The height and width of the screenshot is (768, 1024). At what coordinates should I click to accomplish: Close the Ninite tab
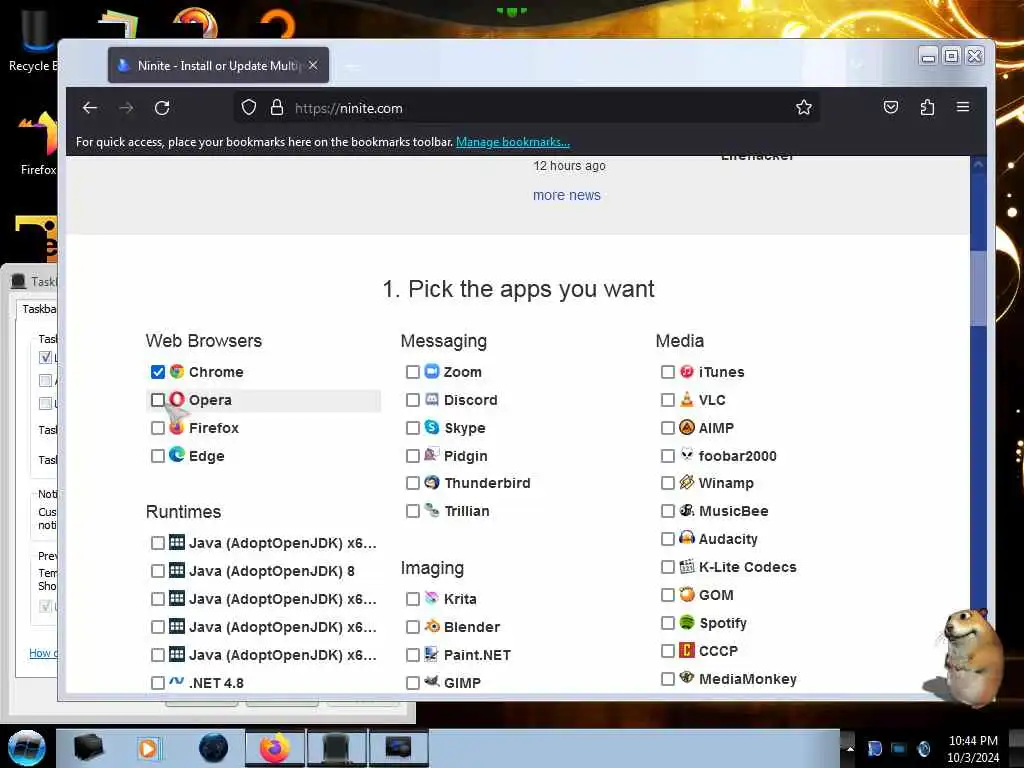click(313, 65)
